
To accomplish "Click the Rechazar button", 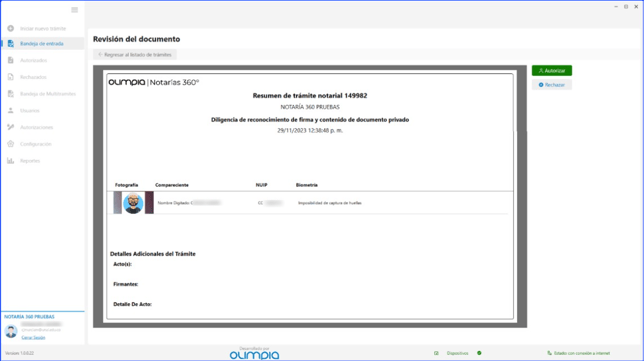I will 552,85.
